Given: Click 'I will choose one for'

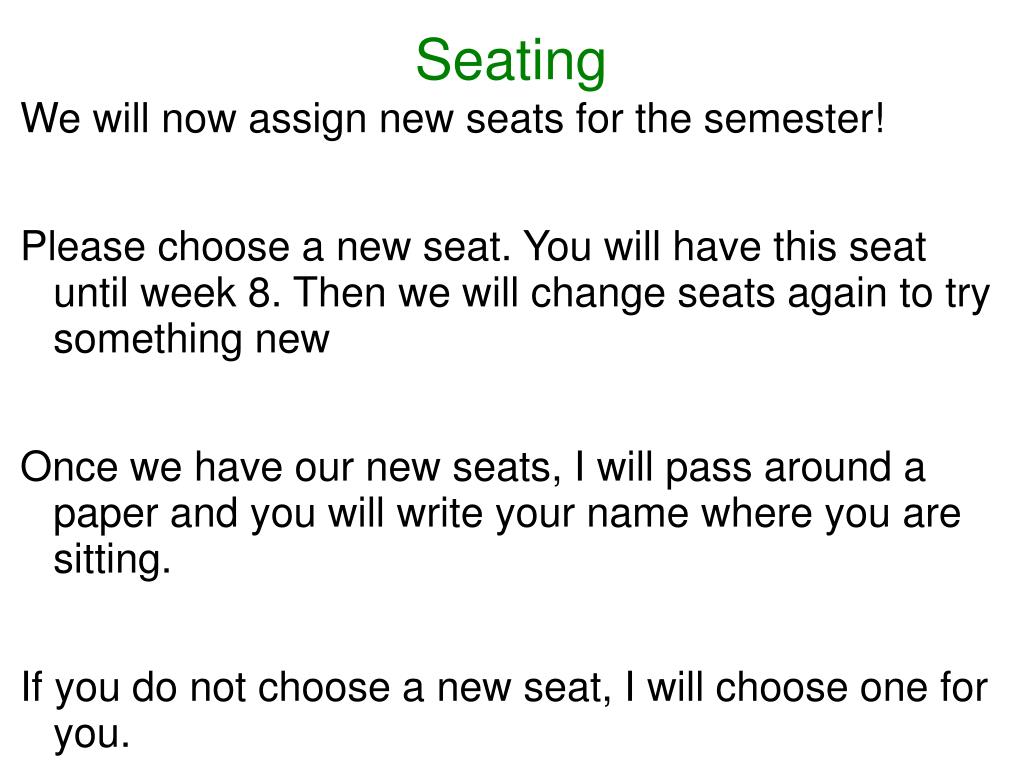Looking at the screenshot, I should (806, 689).
